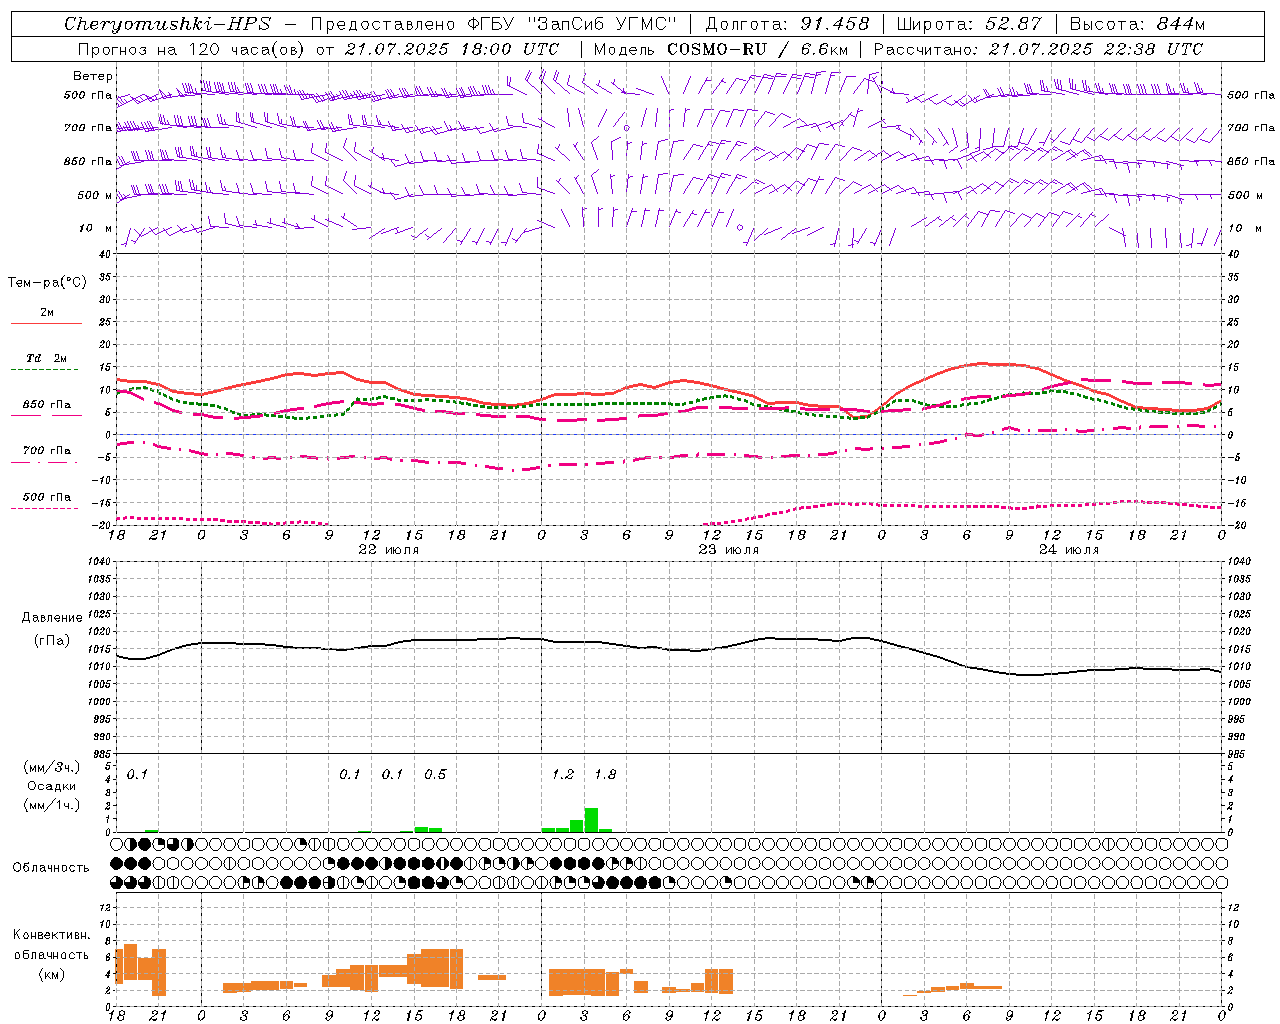Click the '(мм/3ч.)' precipitation unit label
Viewport: 1280px width, 1024px height.
click(52, 767)
